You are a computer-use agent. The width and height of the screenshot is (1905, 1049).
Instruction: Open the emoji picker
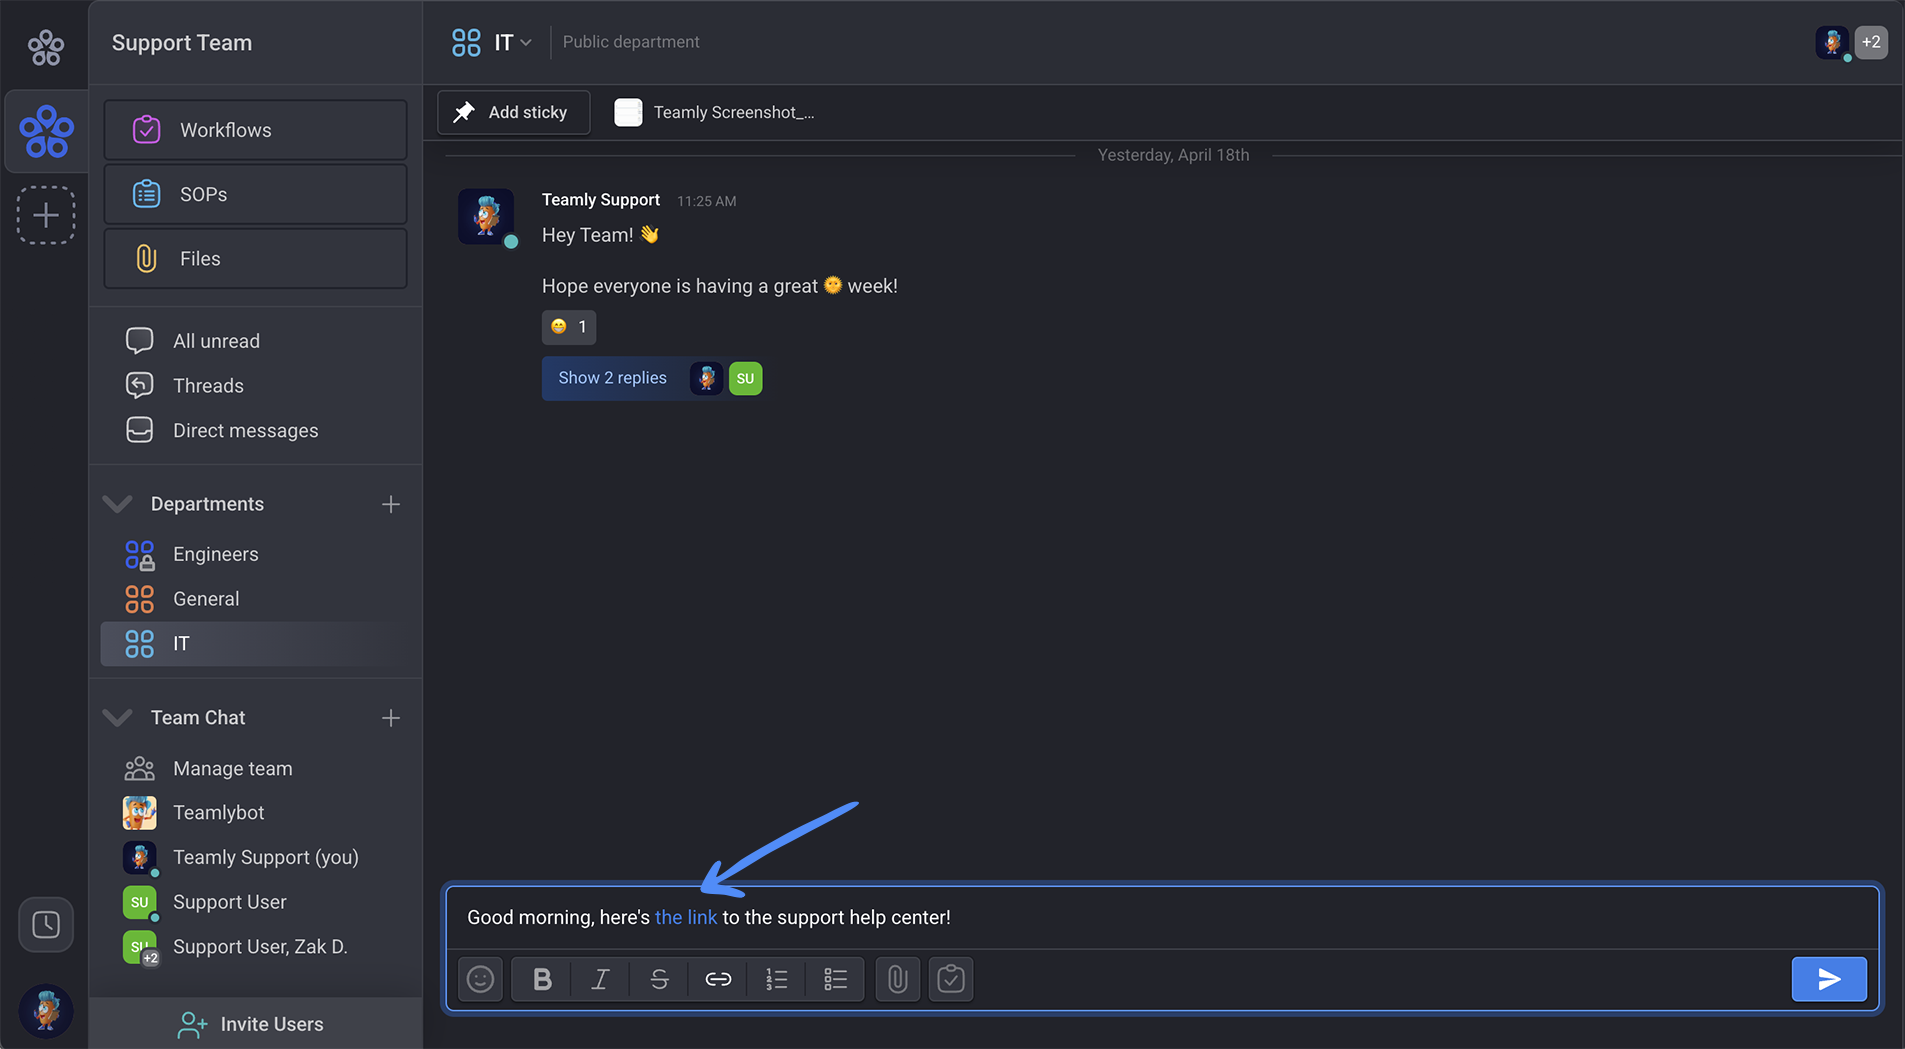click(481, 979)
